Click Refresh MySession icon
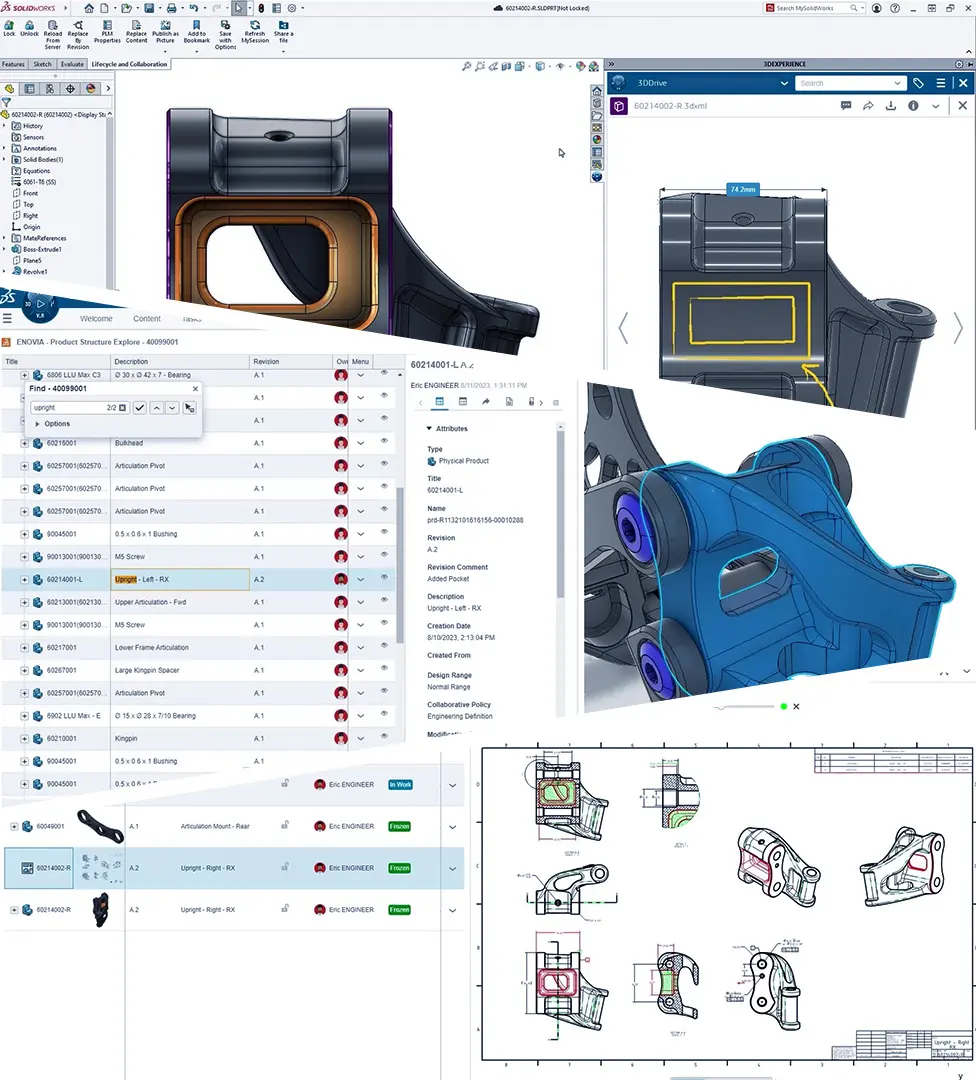976x1080 pixels. point(255,25)
